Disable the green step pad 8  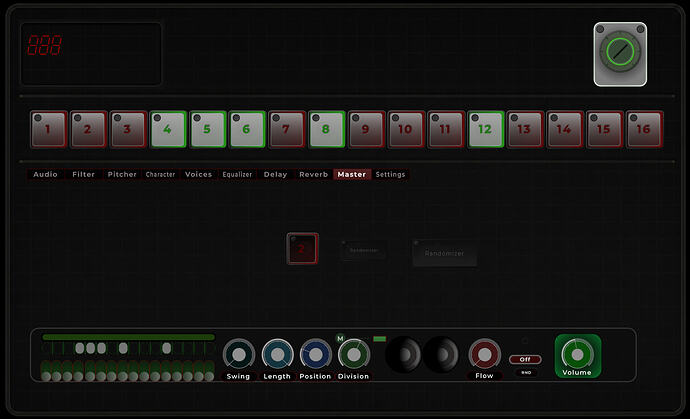click(x=327, y=129)
